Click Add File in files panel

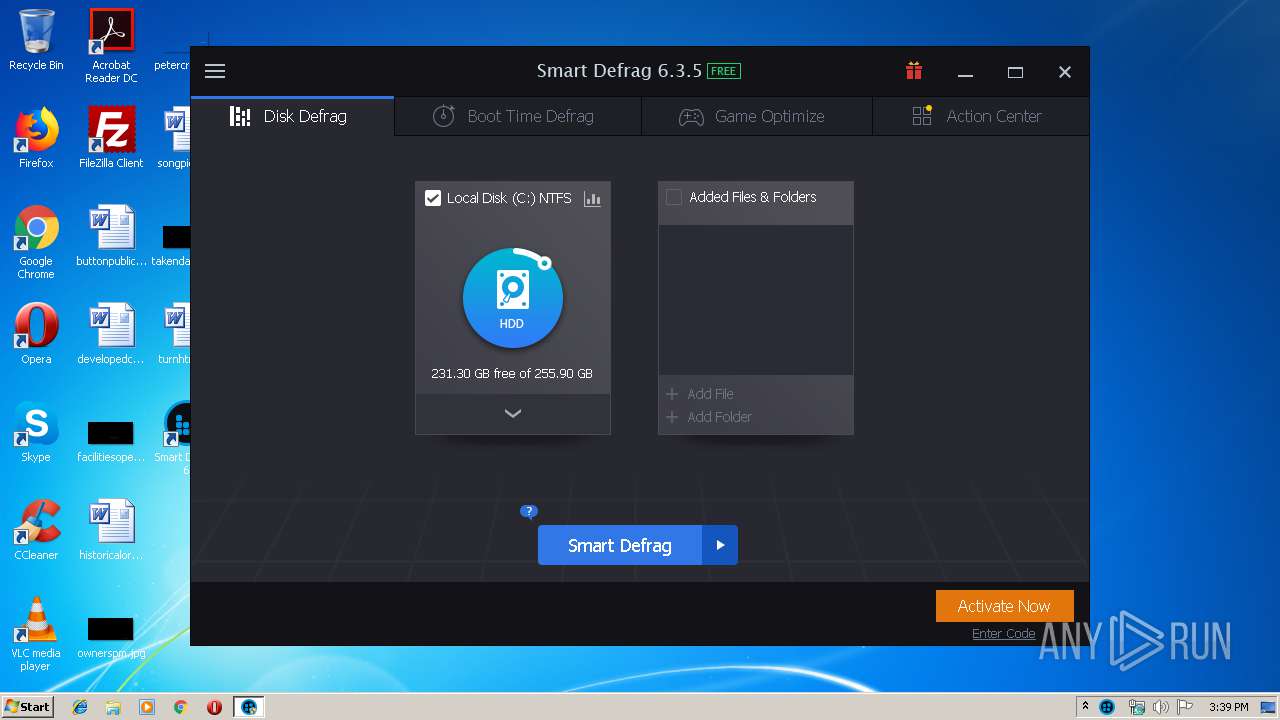coord(700,394)
